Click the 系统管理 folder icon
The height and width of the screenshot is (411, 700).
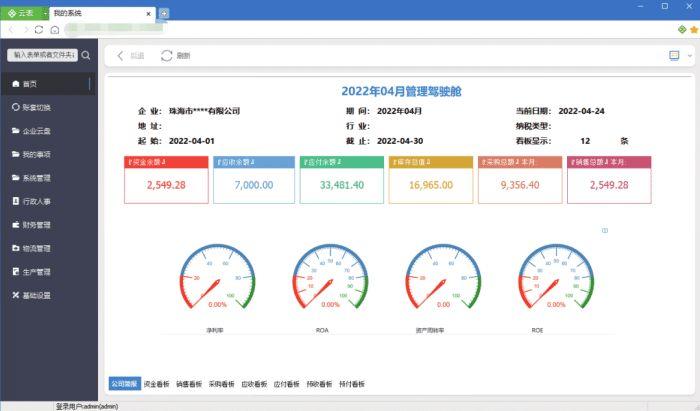pos(16,178)
